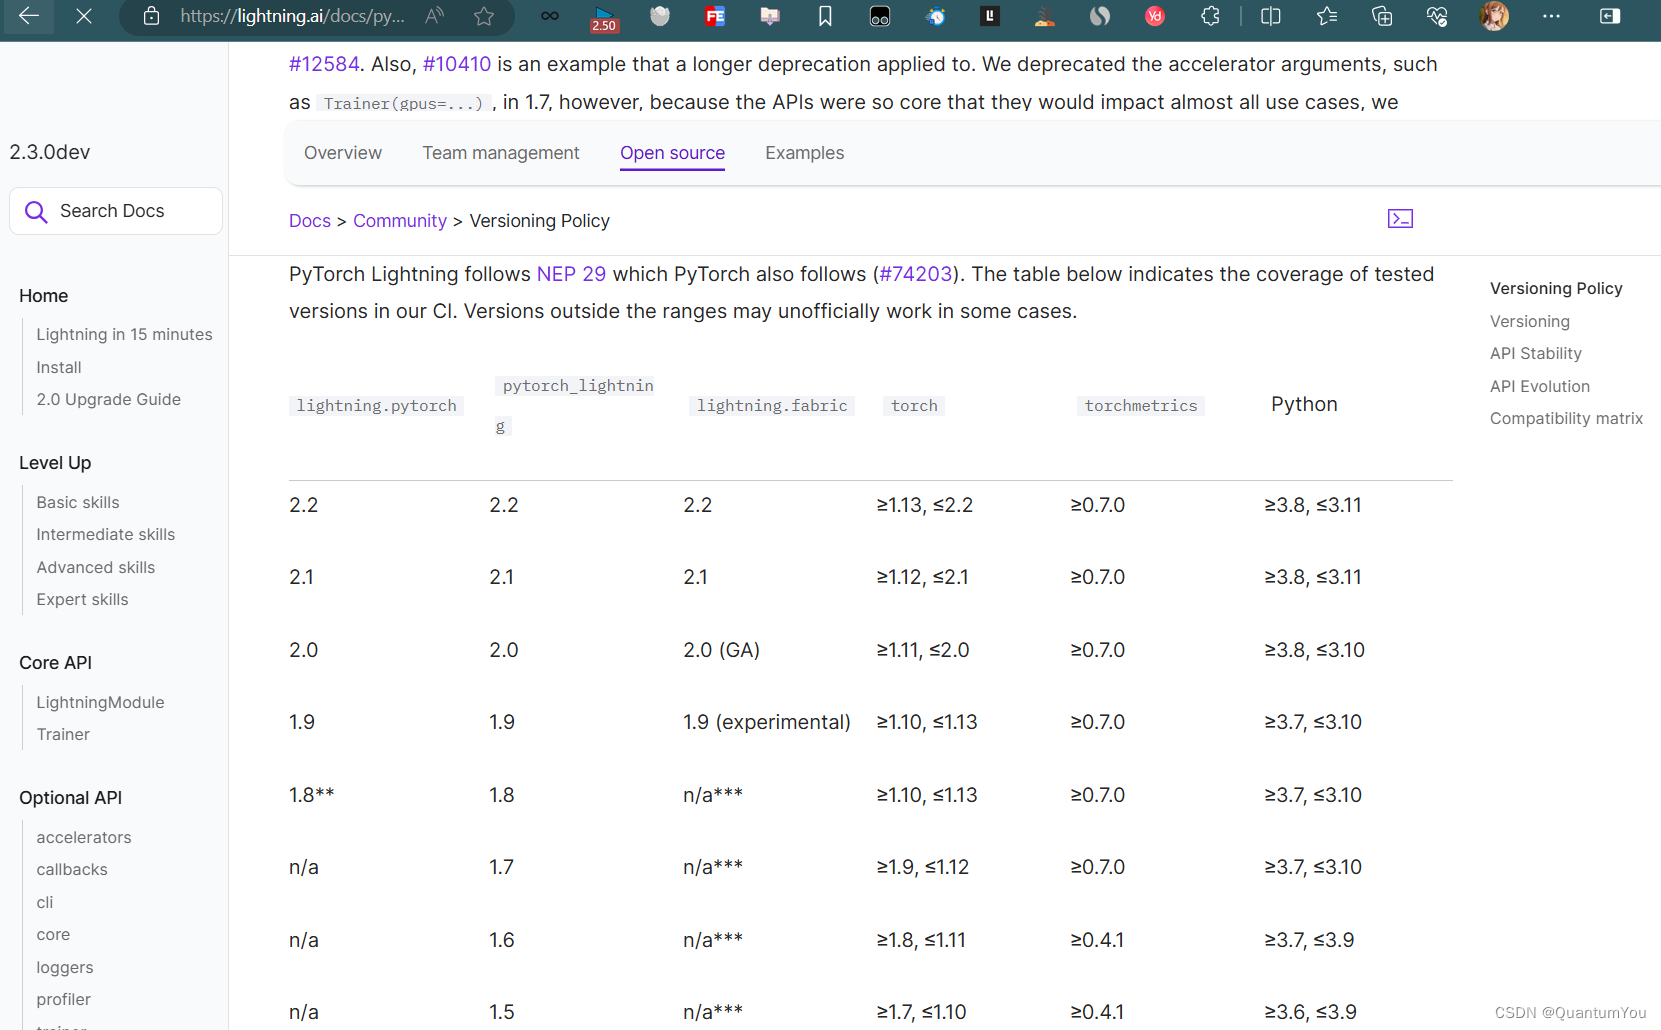Open the Install sidebar page
The image size is (1661, 1030).
59,367
